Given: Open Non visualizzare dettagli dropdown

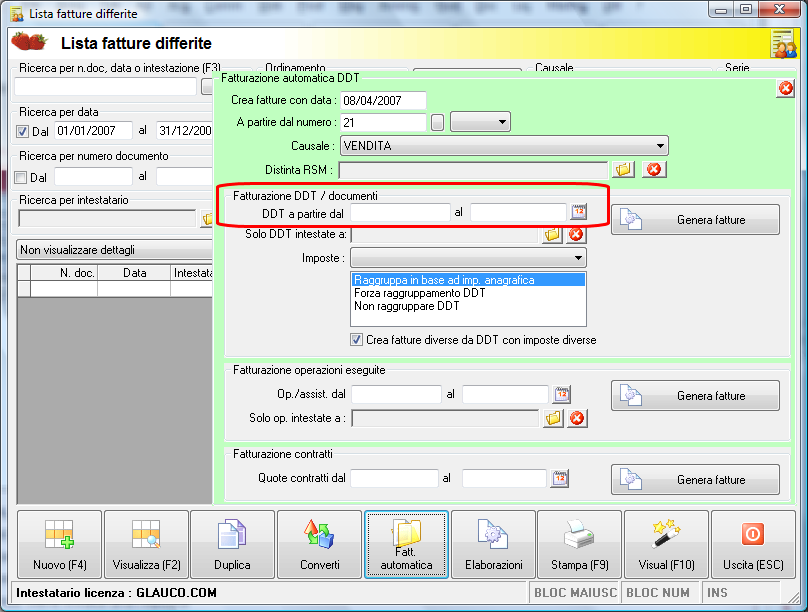Looking at the screenshot, I should point(115,250).
